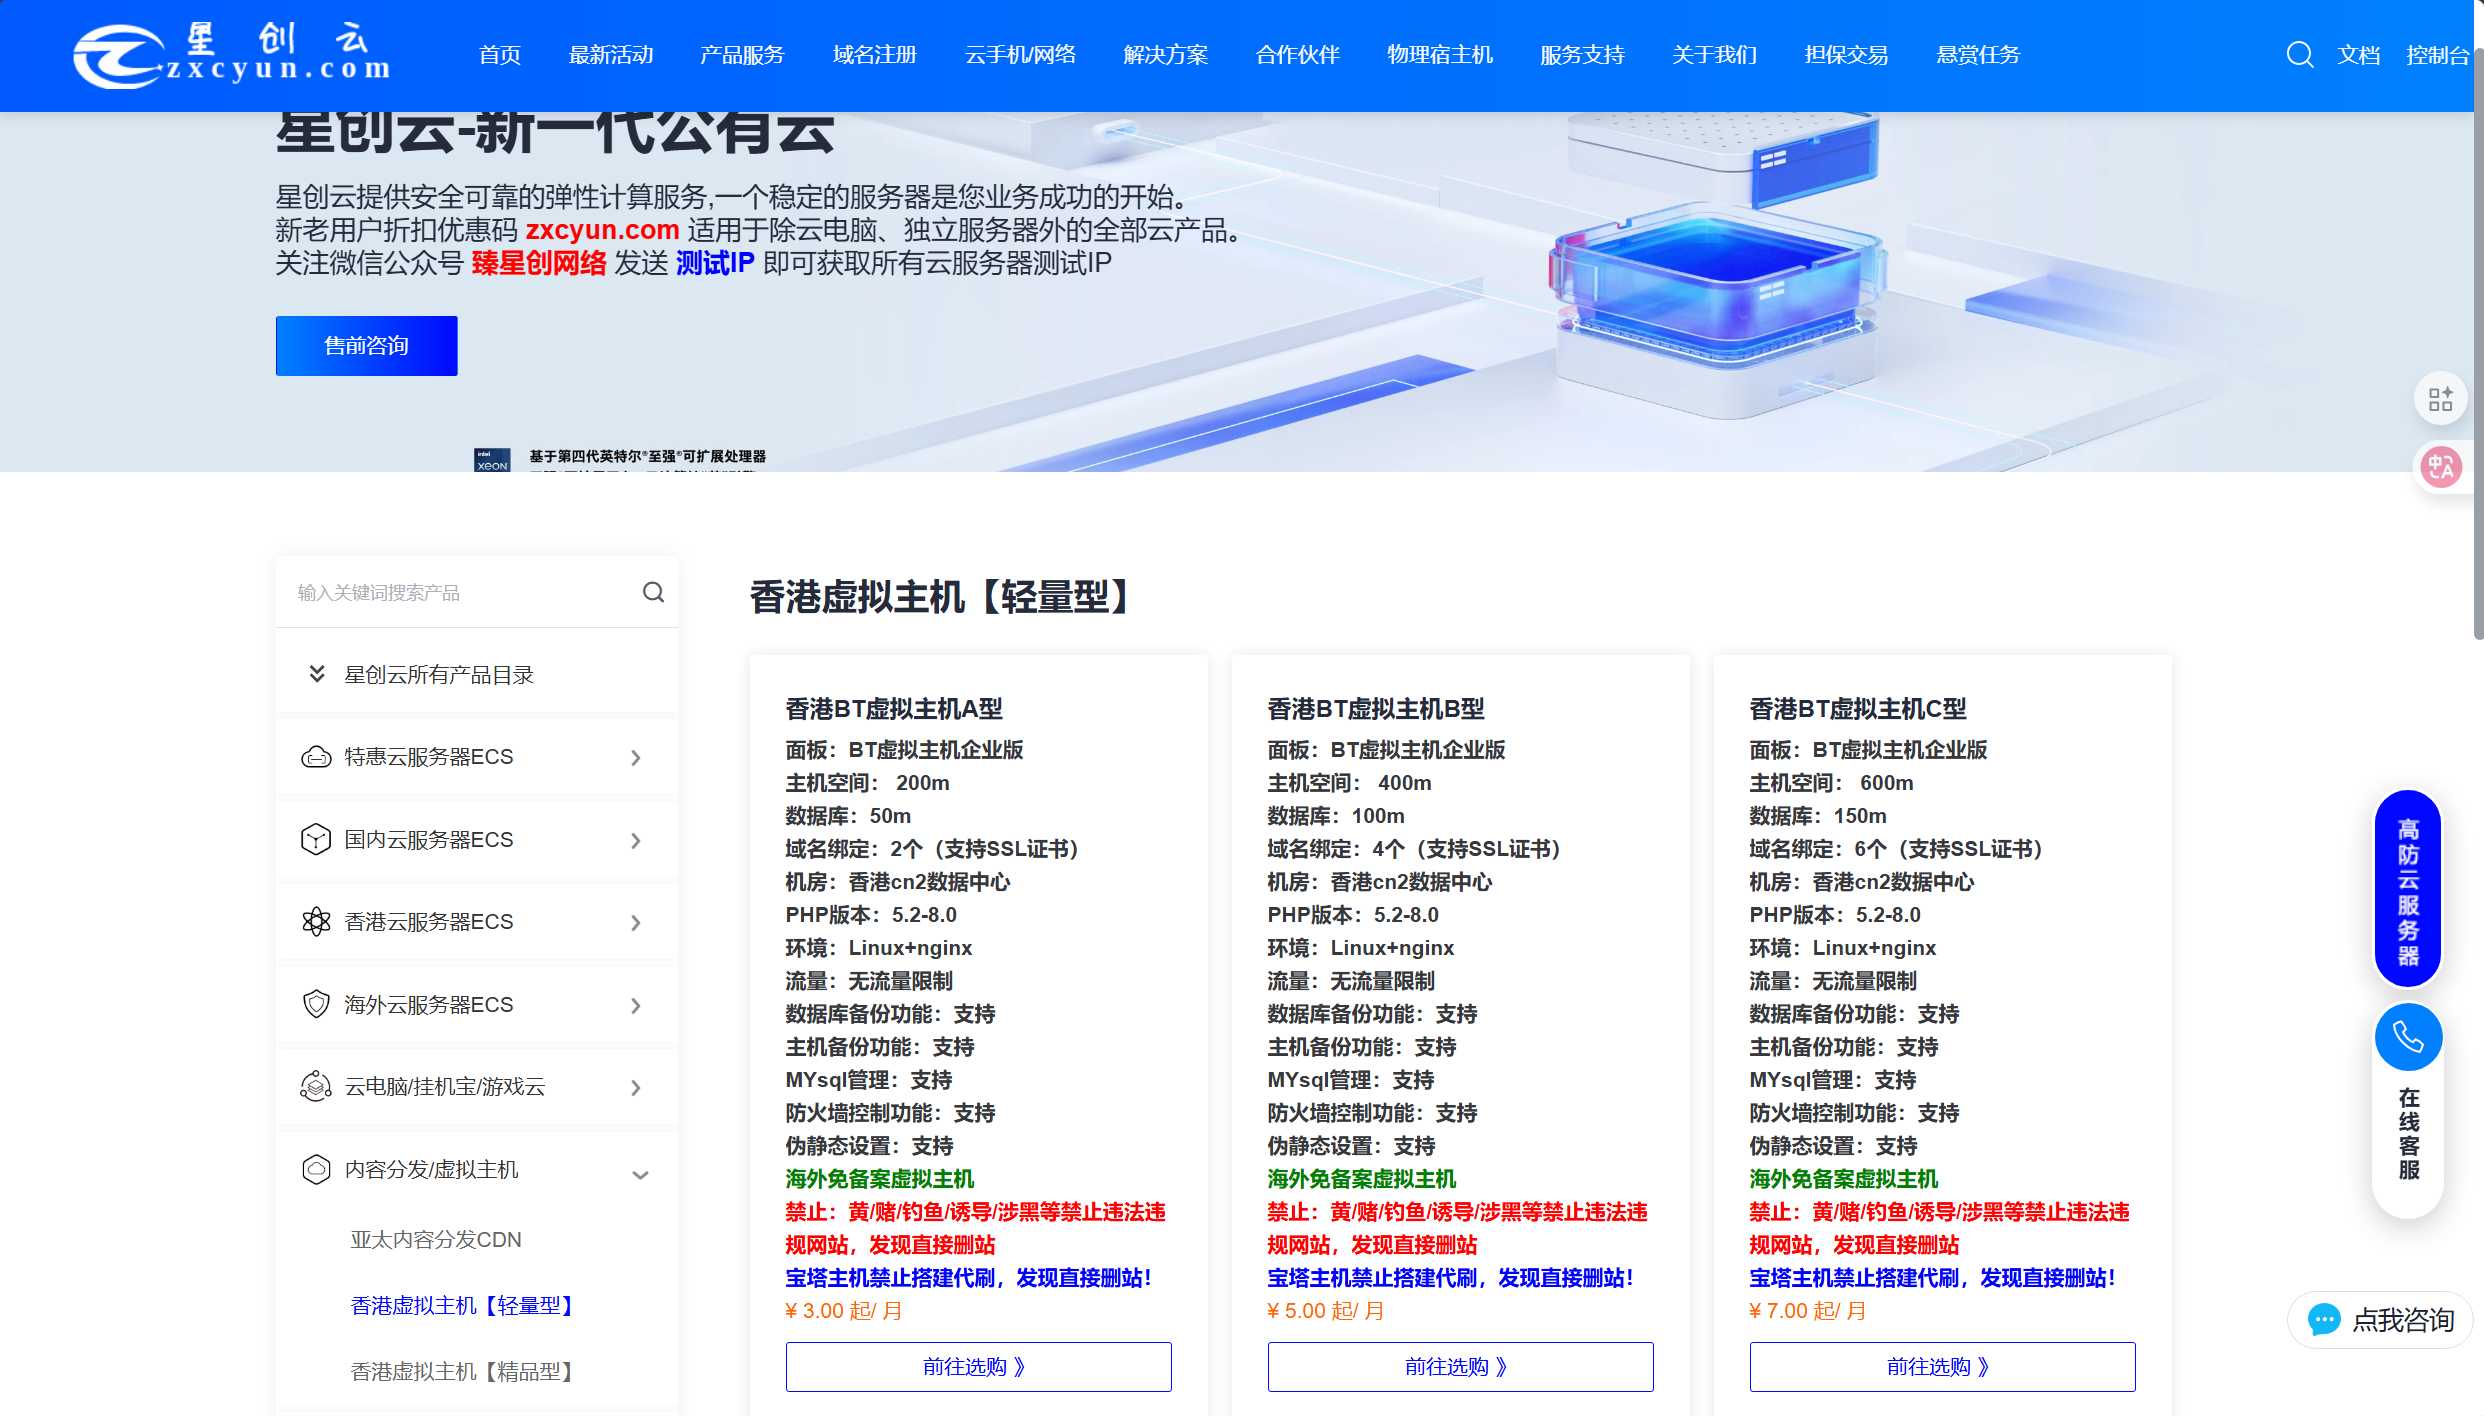Image resolution: width=2484 pixels, height=1416 pixels.
Task: Open 物理宿主机 menu item
Action: tap(1440, 55)
